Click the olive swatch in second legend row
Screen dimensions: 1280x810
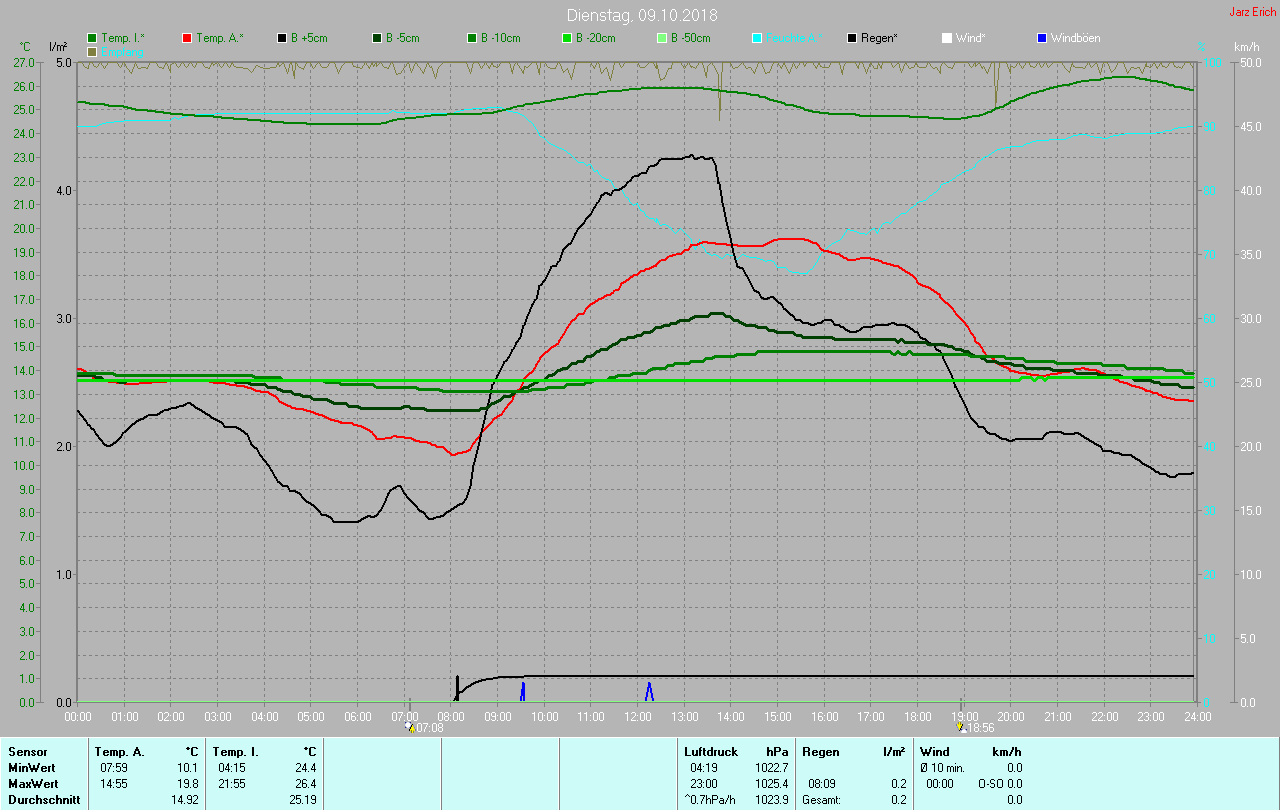point(93,51)
